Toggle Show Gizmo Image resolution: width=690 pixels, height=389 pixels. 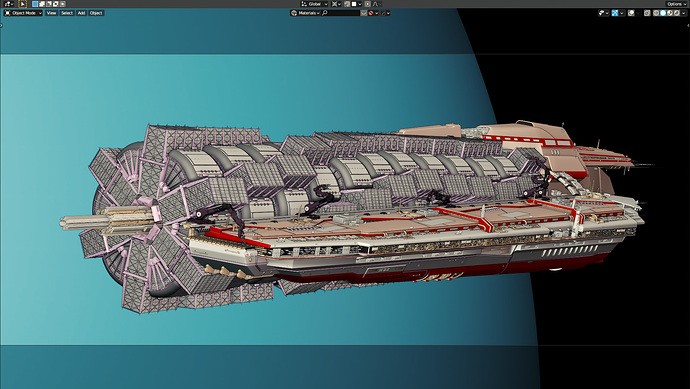615,13
